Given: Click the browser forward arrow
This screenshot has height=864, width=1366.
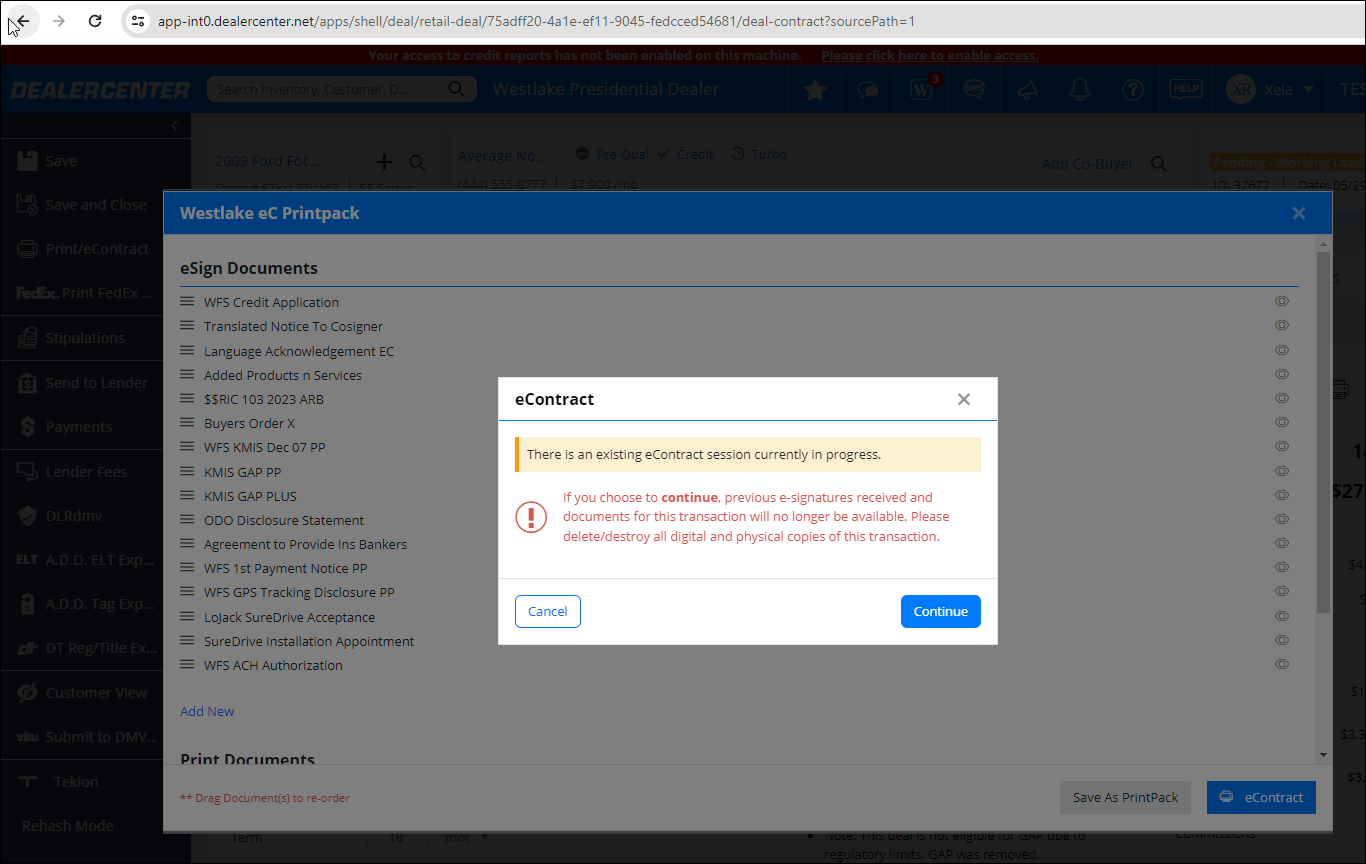Looking at the screenshot, I should click(x=59, y=20).
